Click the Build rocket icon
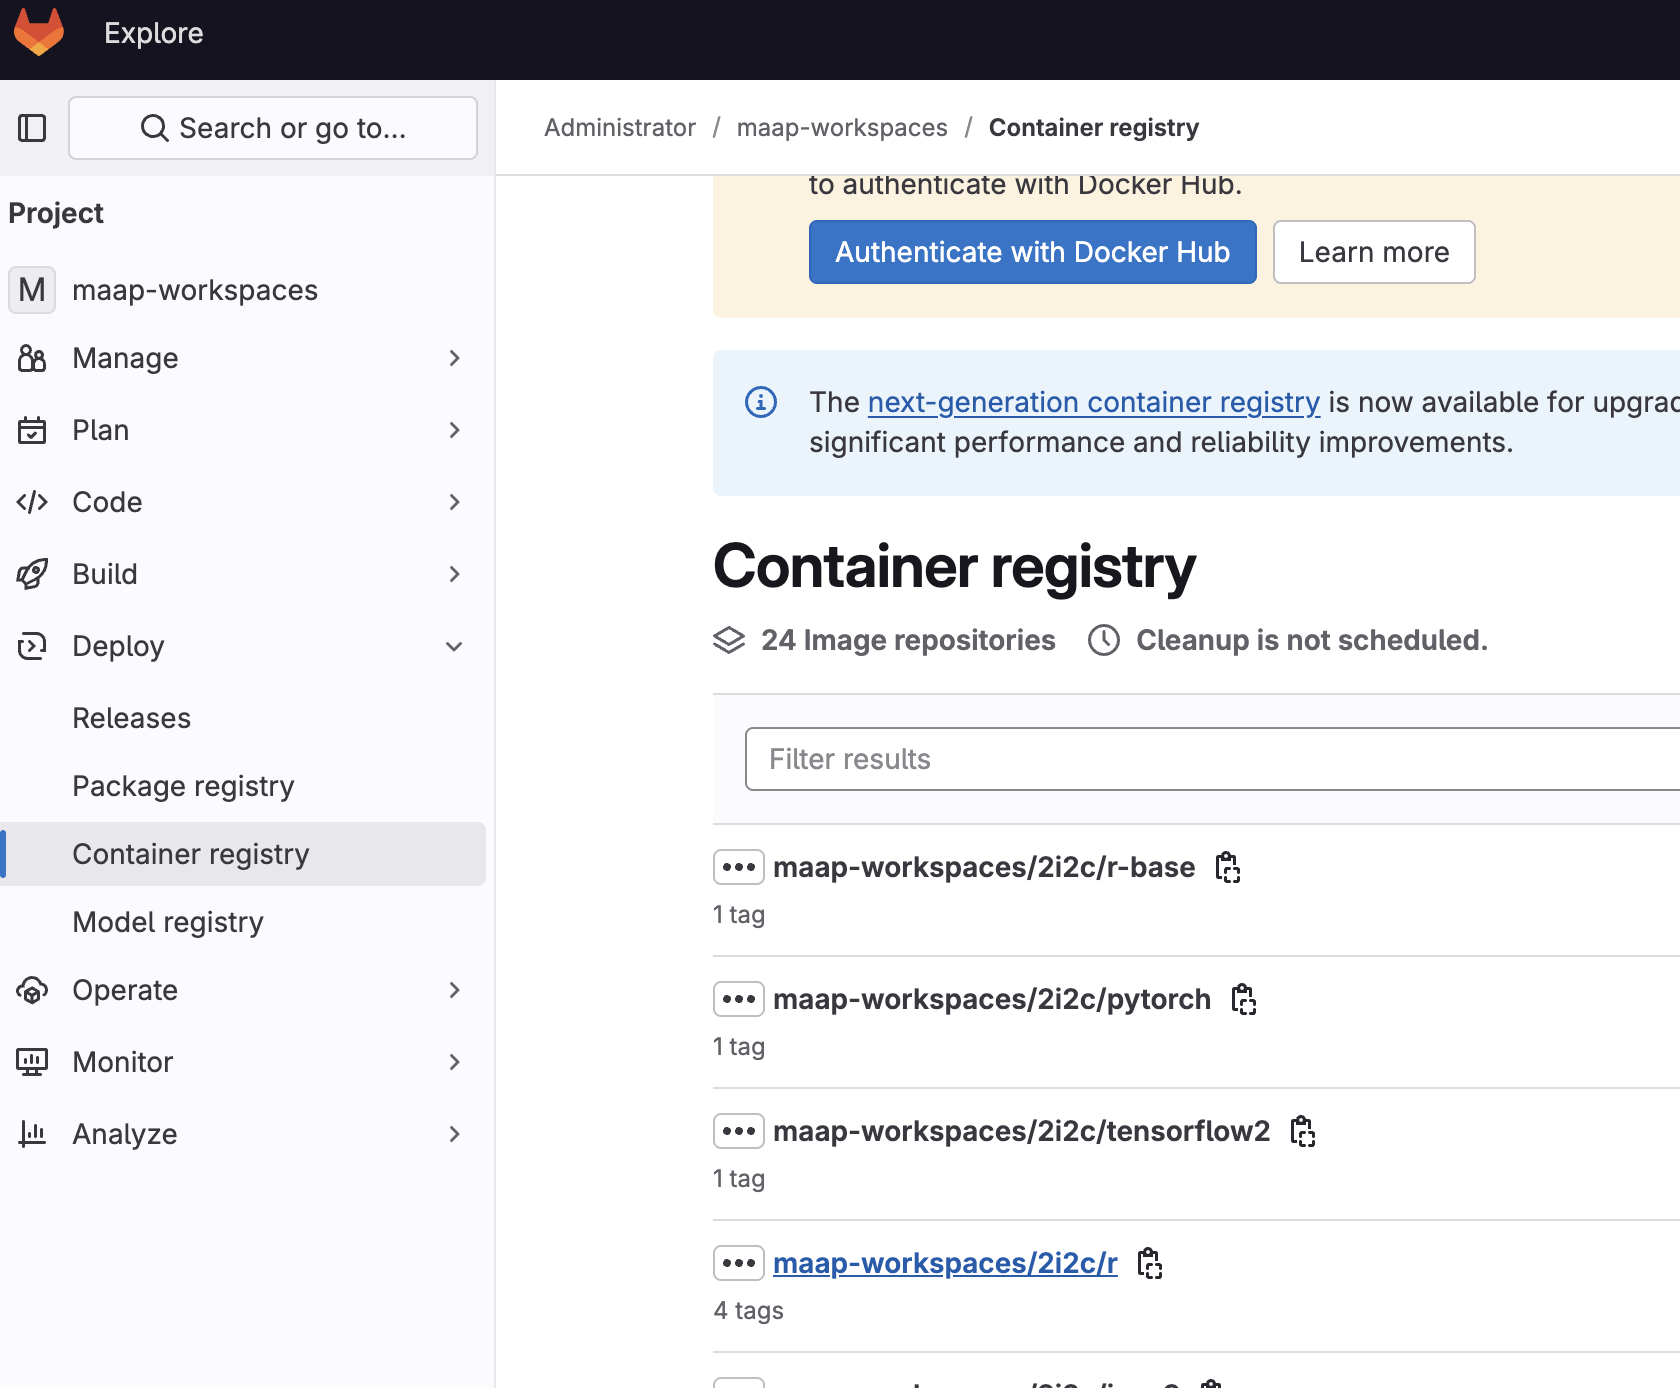Screen dimensions: 1680x1388 point(32,574)
